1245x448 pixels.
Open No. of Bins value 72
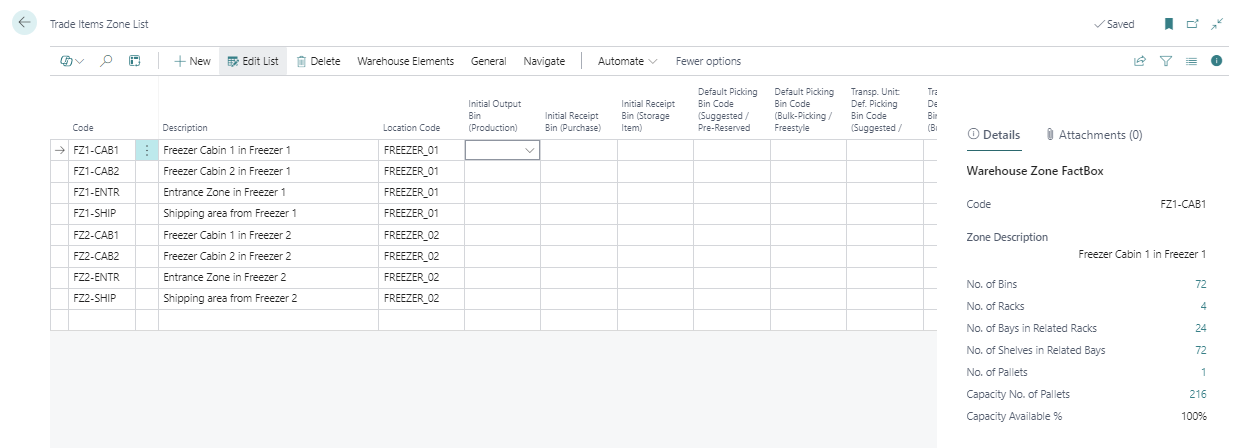click(x=1200, y=285)
